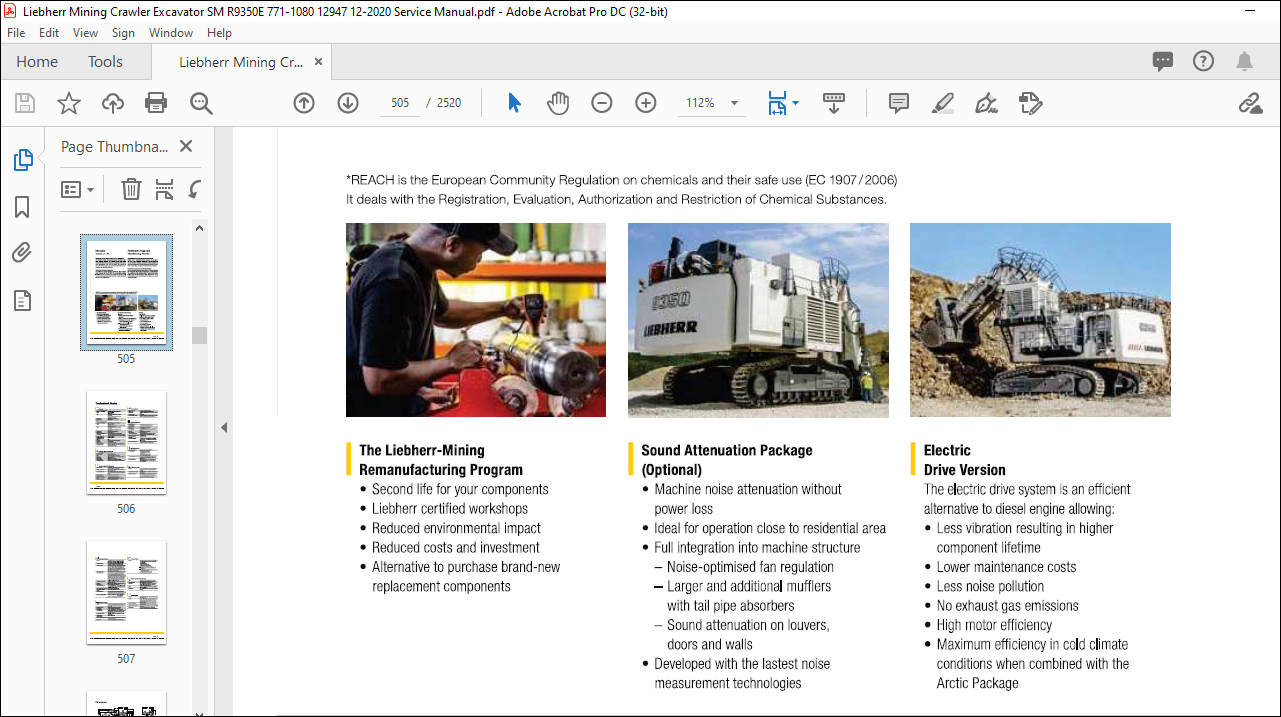Close the Page Thumbnails panel
This screenshot has width=1281, height=717.
(186, 146)
